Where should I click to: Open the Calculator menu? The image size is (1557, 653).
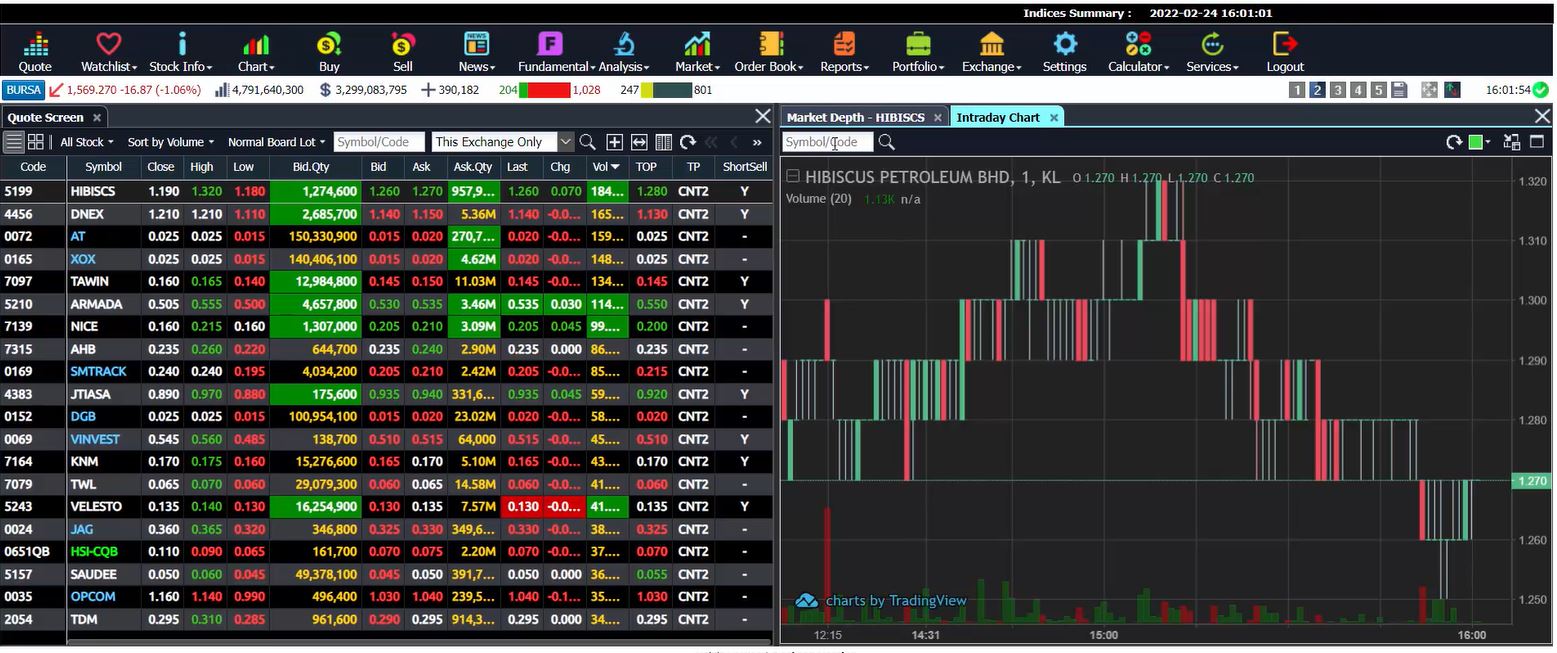point(1138,52)
